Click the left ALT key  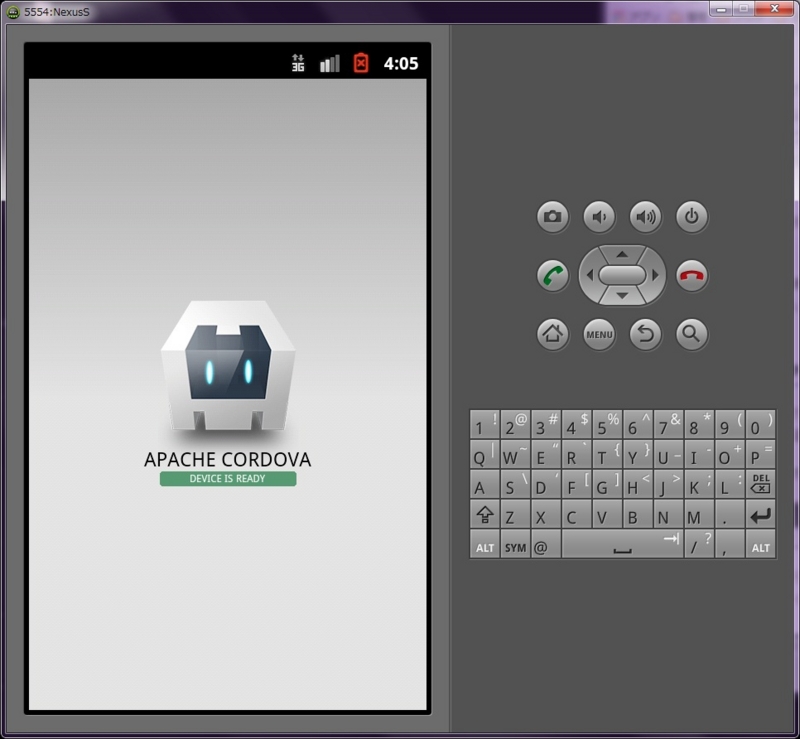pos(485,544)
